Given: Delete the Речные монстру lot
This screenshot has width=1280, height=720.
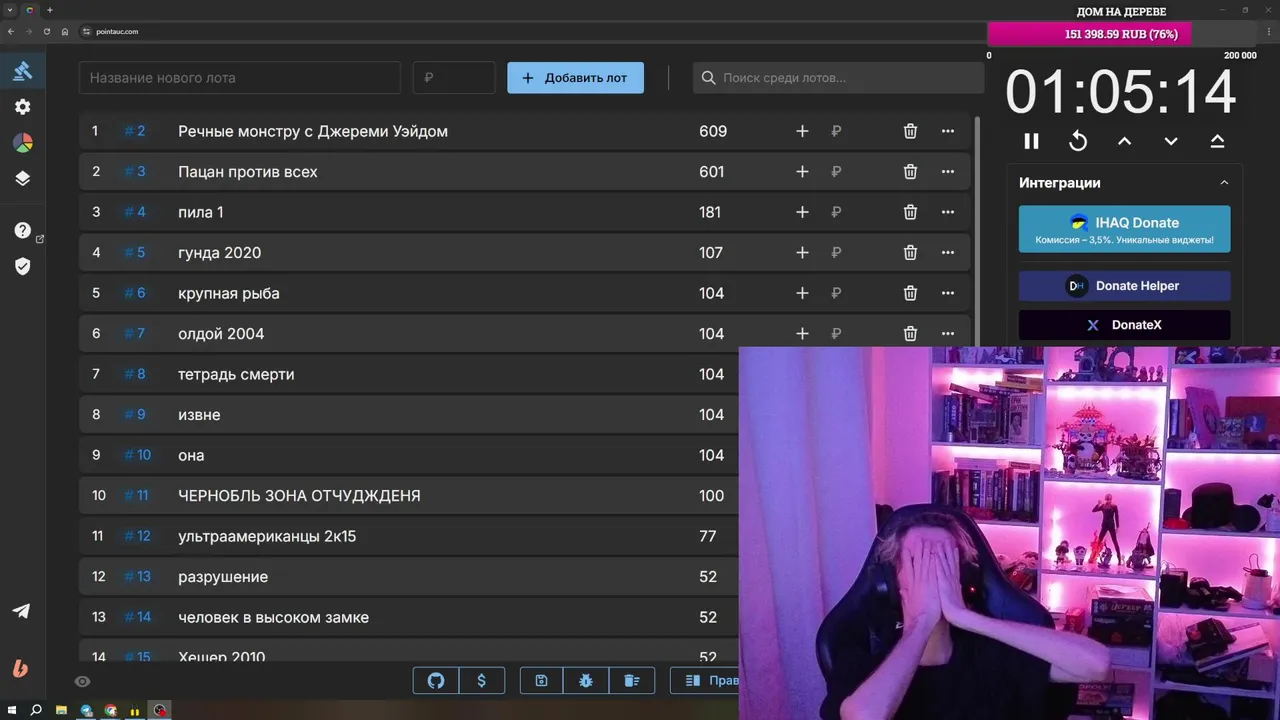Looking at the screenshot, I should click(910, 131).
